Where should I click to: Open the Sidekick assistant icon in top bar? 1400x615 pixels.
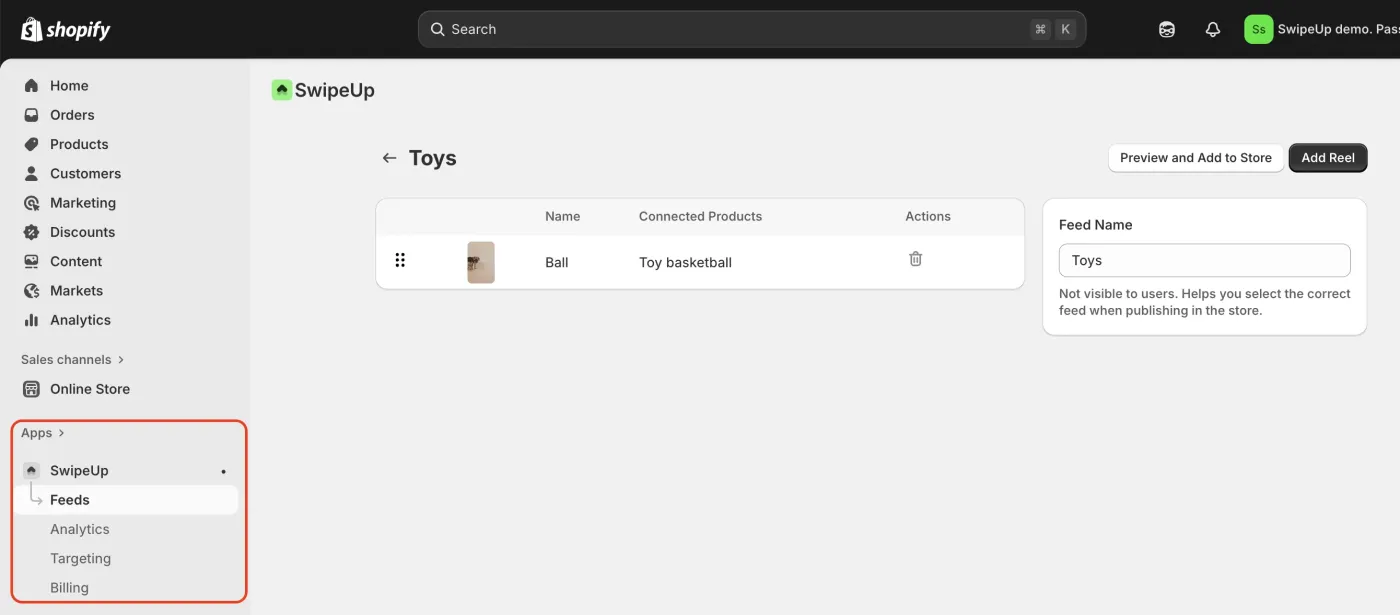(x=1167, y=29)
